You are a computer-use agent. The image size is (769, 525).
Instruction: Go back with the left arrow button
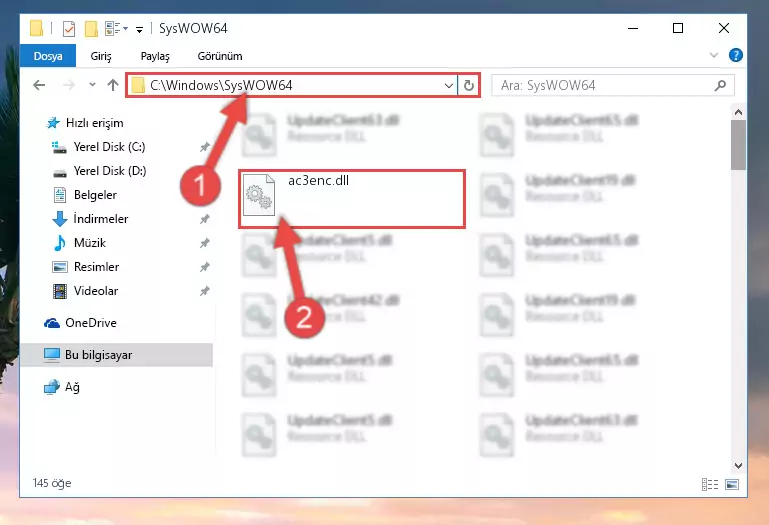point(39,85)
